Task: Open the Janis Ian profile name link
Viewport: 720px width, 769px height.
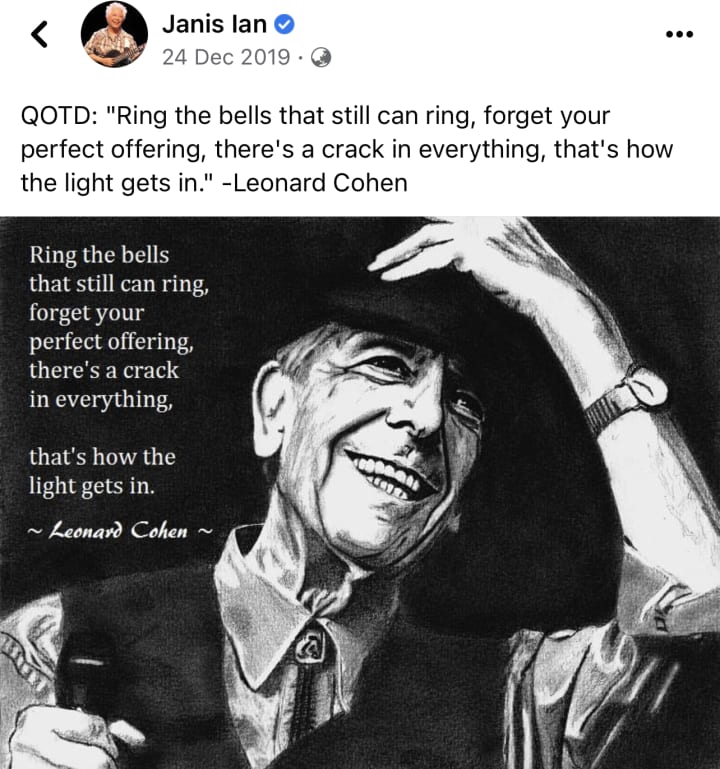Action: (214, 24)
